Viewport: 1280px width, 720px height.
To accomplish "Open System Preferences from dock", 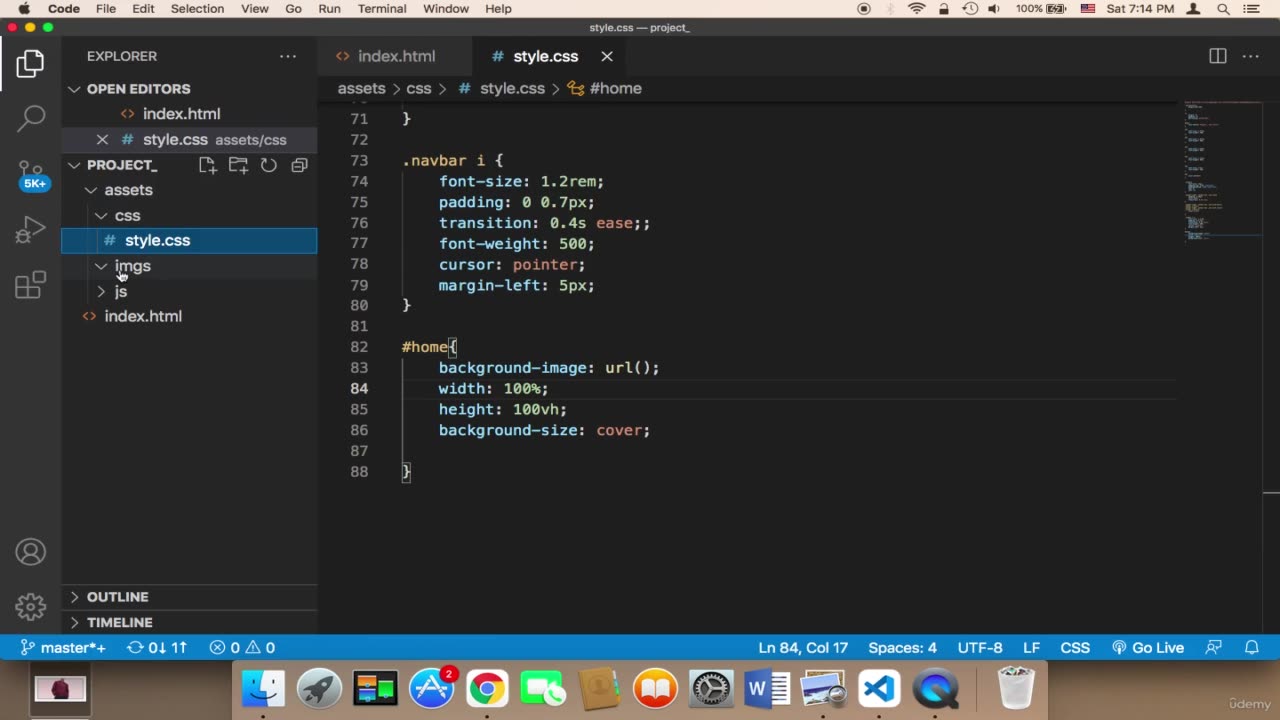I will pyautogui.click(x=711, y=689).
